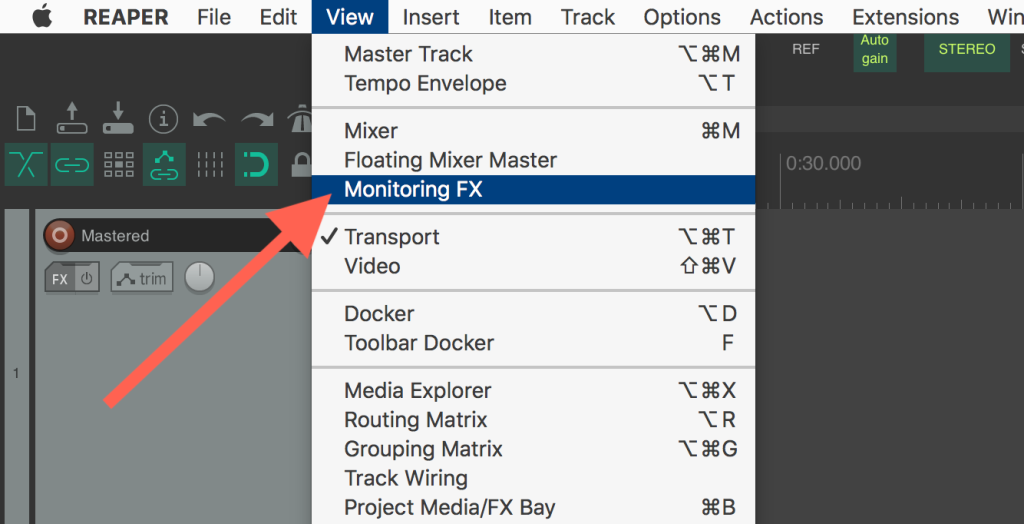Click the trim envelope button

point(142,279)
